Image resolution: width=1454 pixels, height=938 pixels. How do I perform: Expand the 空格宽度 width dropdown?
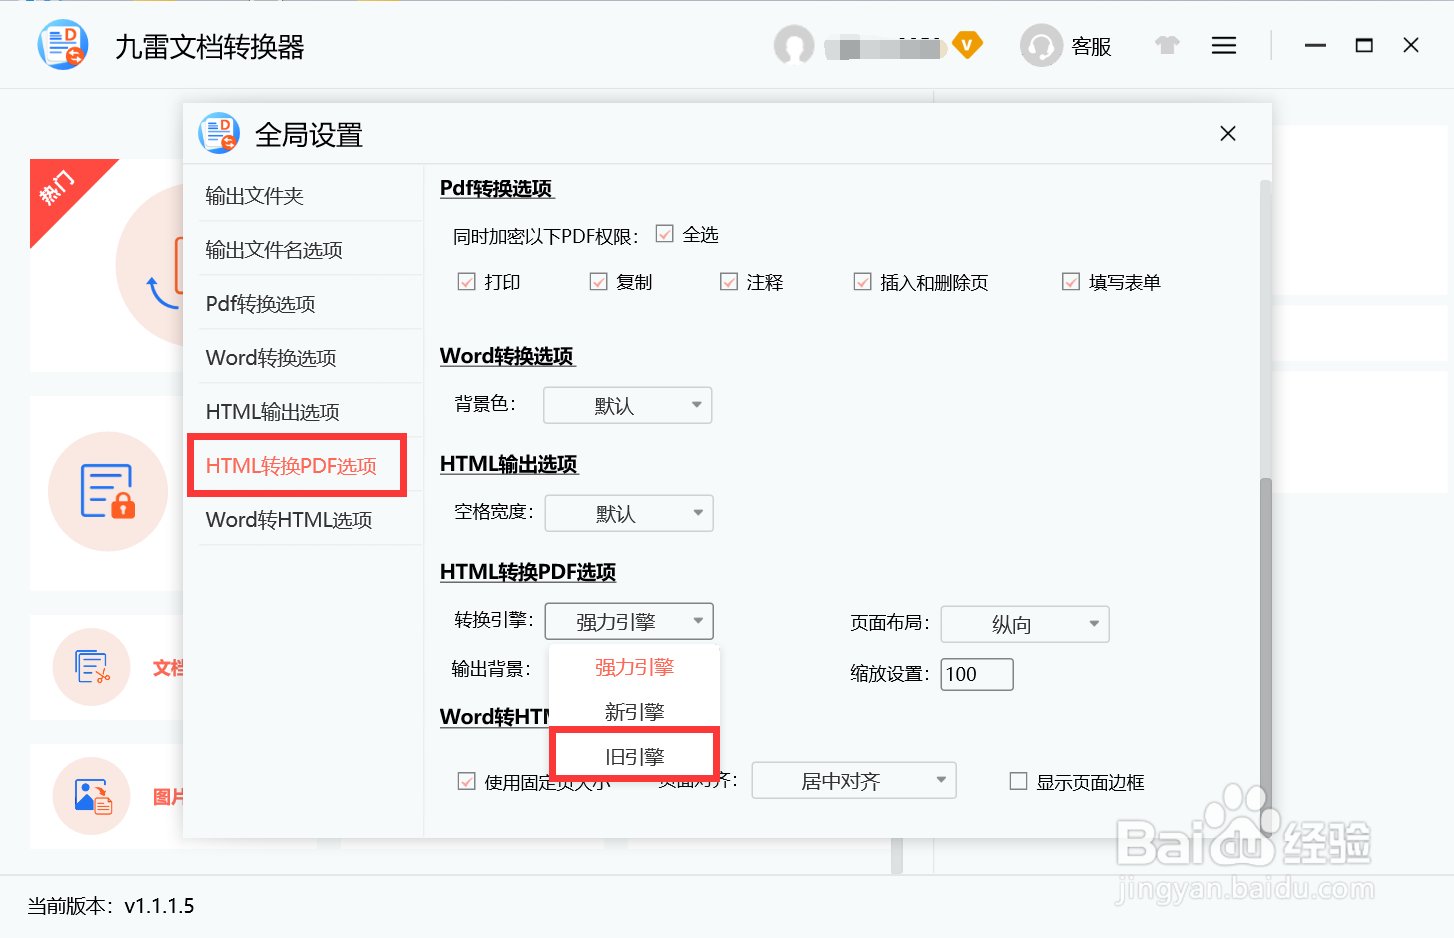[x=628, y=513]
